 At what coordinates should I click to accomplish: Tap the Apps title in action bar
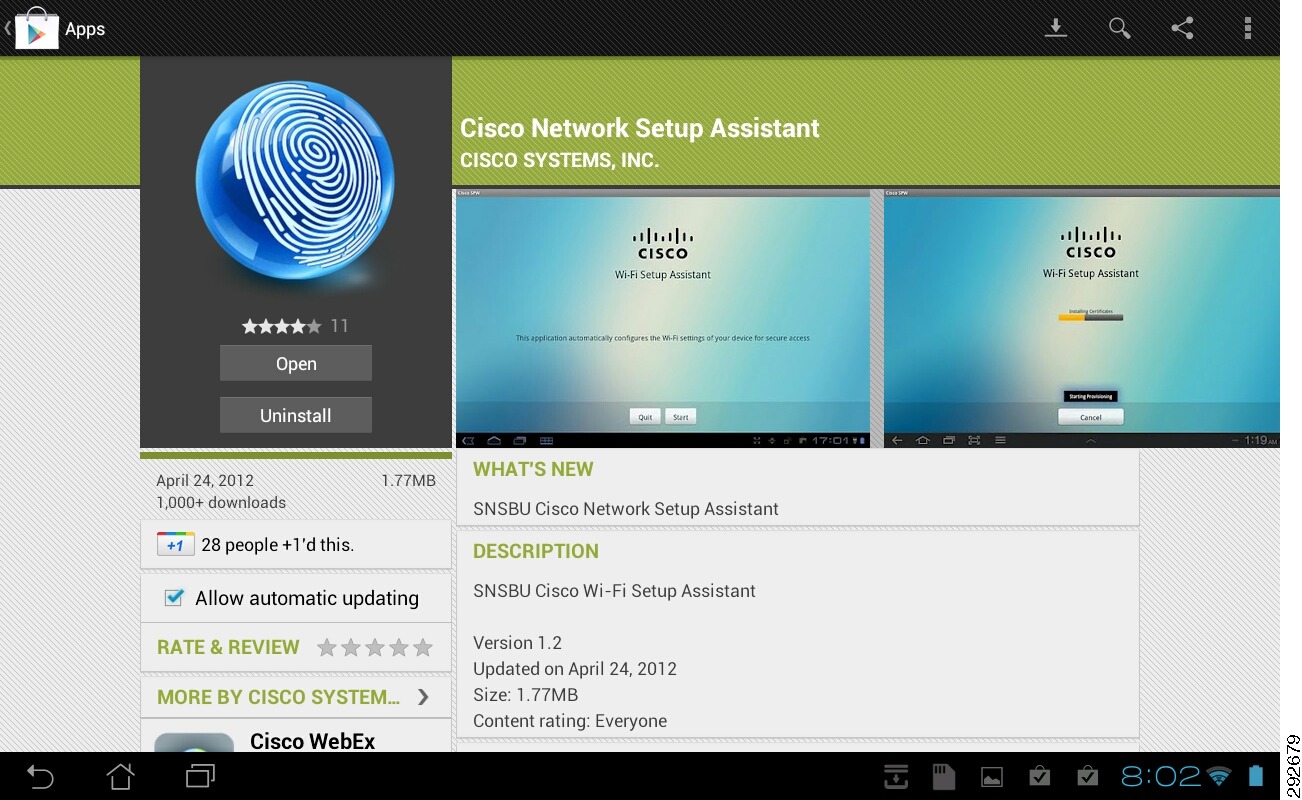(85, 29)
